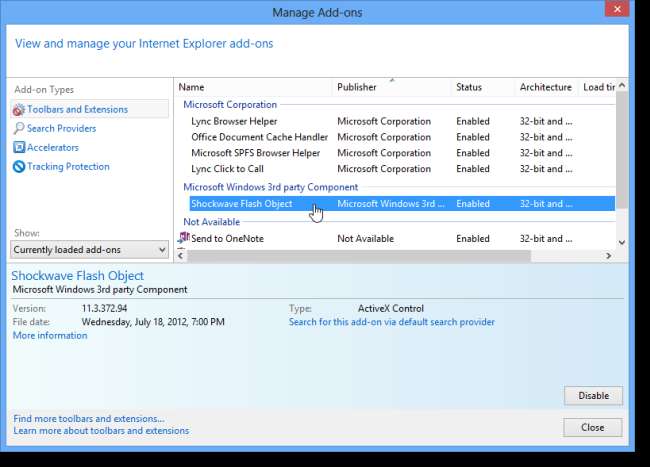Open the More information link
Viewport: 650px width, 467px height.
(x=50, y=336)
